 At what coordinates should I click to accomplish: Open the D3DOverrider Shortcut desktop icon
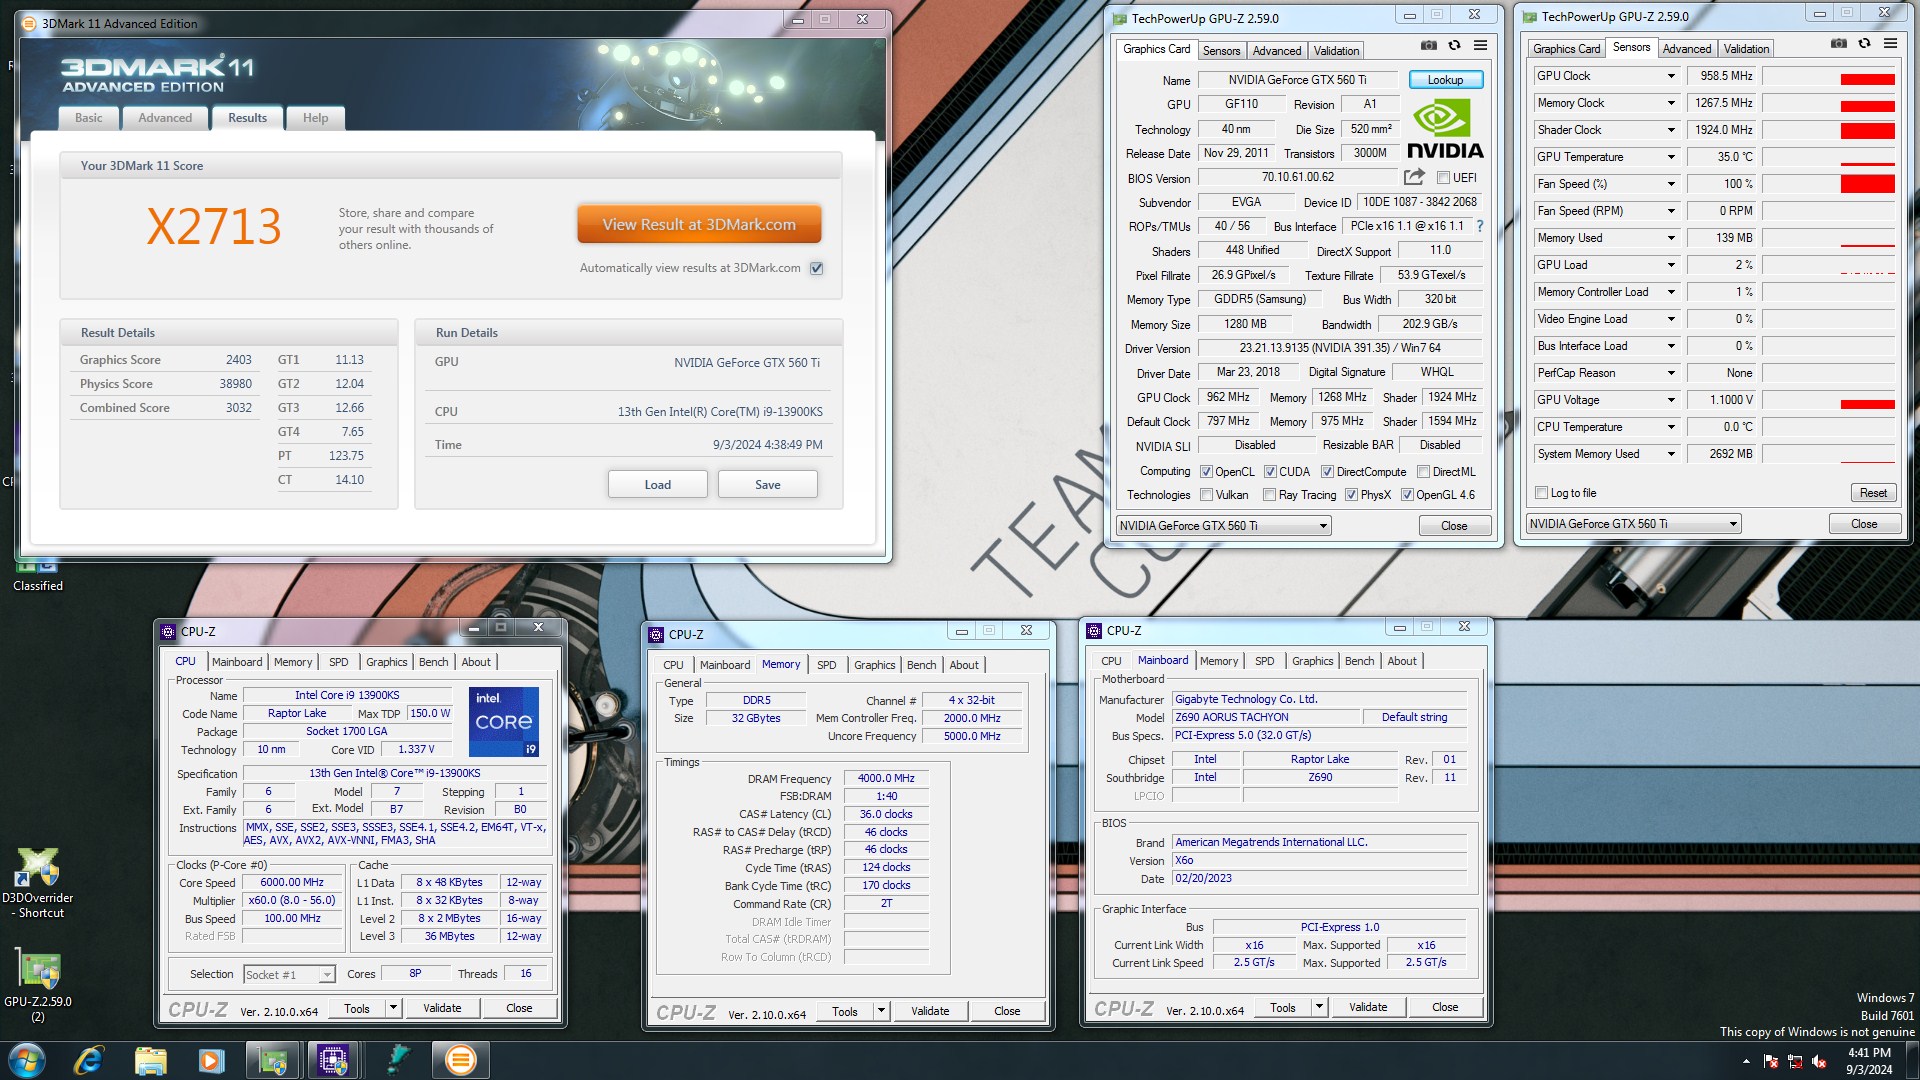click(38, 883)
